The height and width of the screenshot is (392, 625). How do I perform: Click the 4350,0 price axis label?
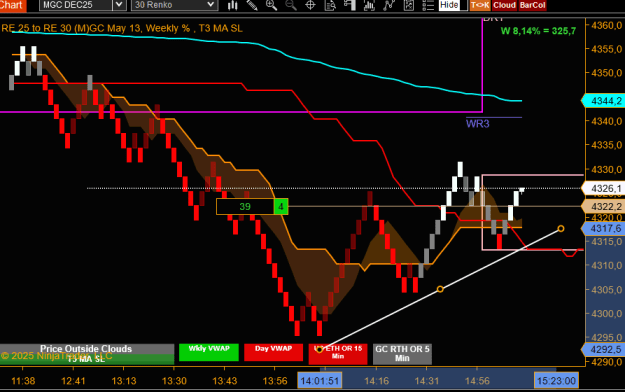(607, 73)
